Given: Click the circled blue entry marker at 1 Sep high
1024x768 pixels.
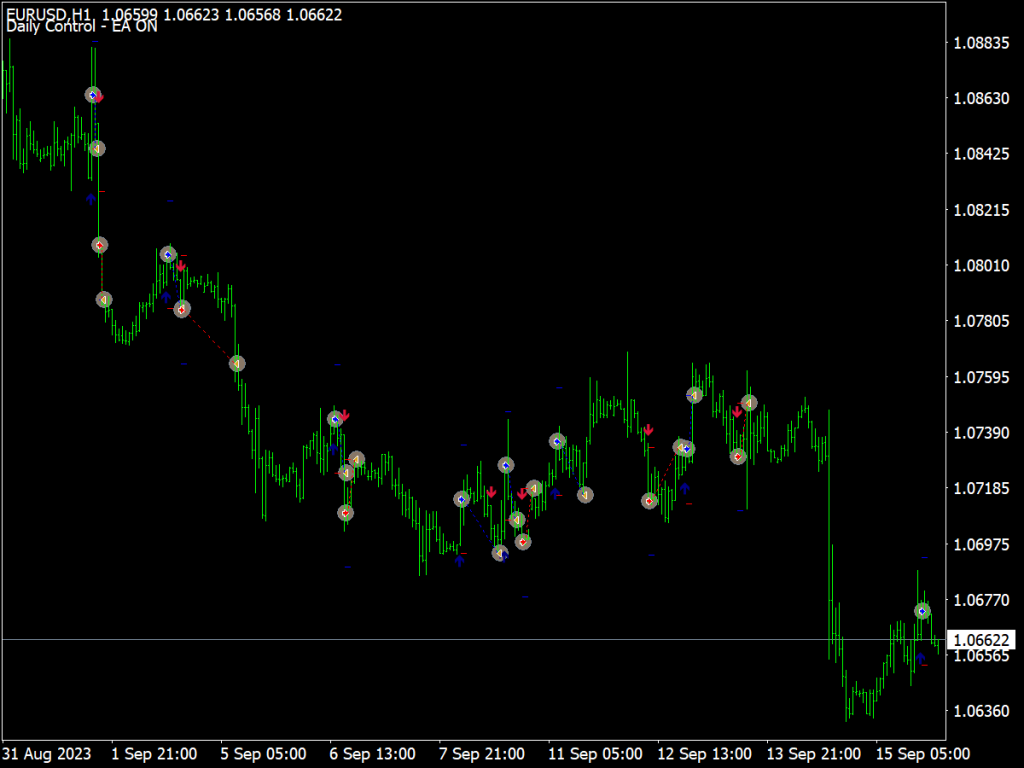Looking at the screenshot, I should click(92, 96).
